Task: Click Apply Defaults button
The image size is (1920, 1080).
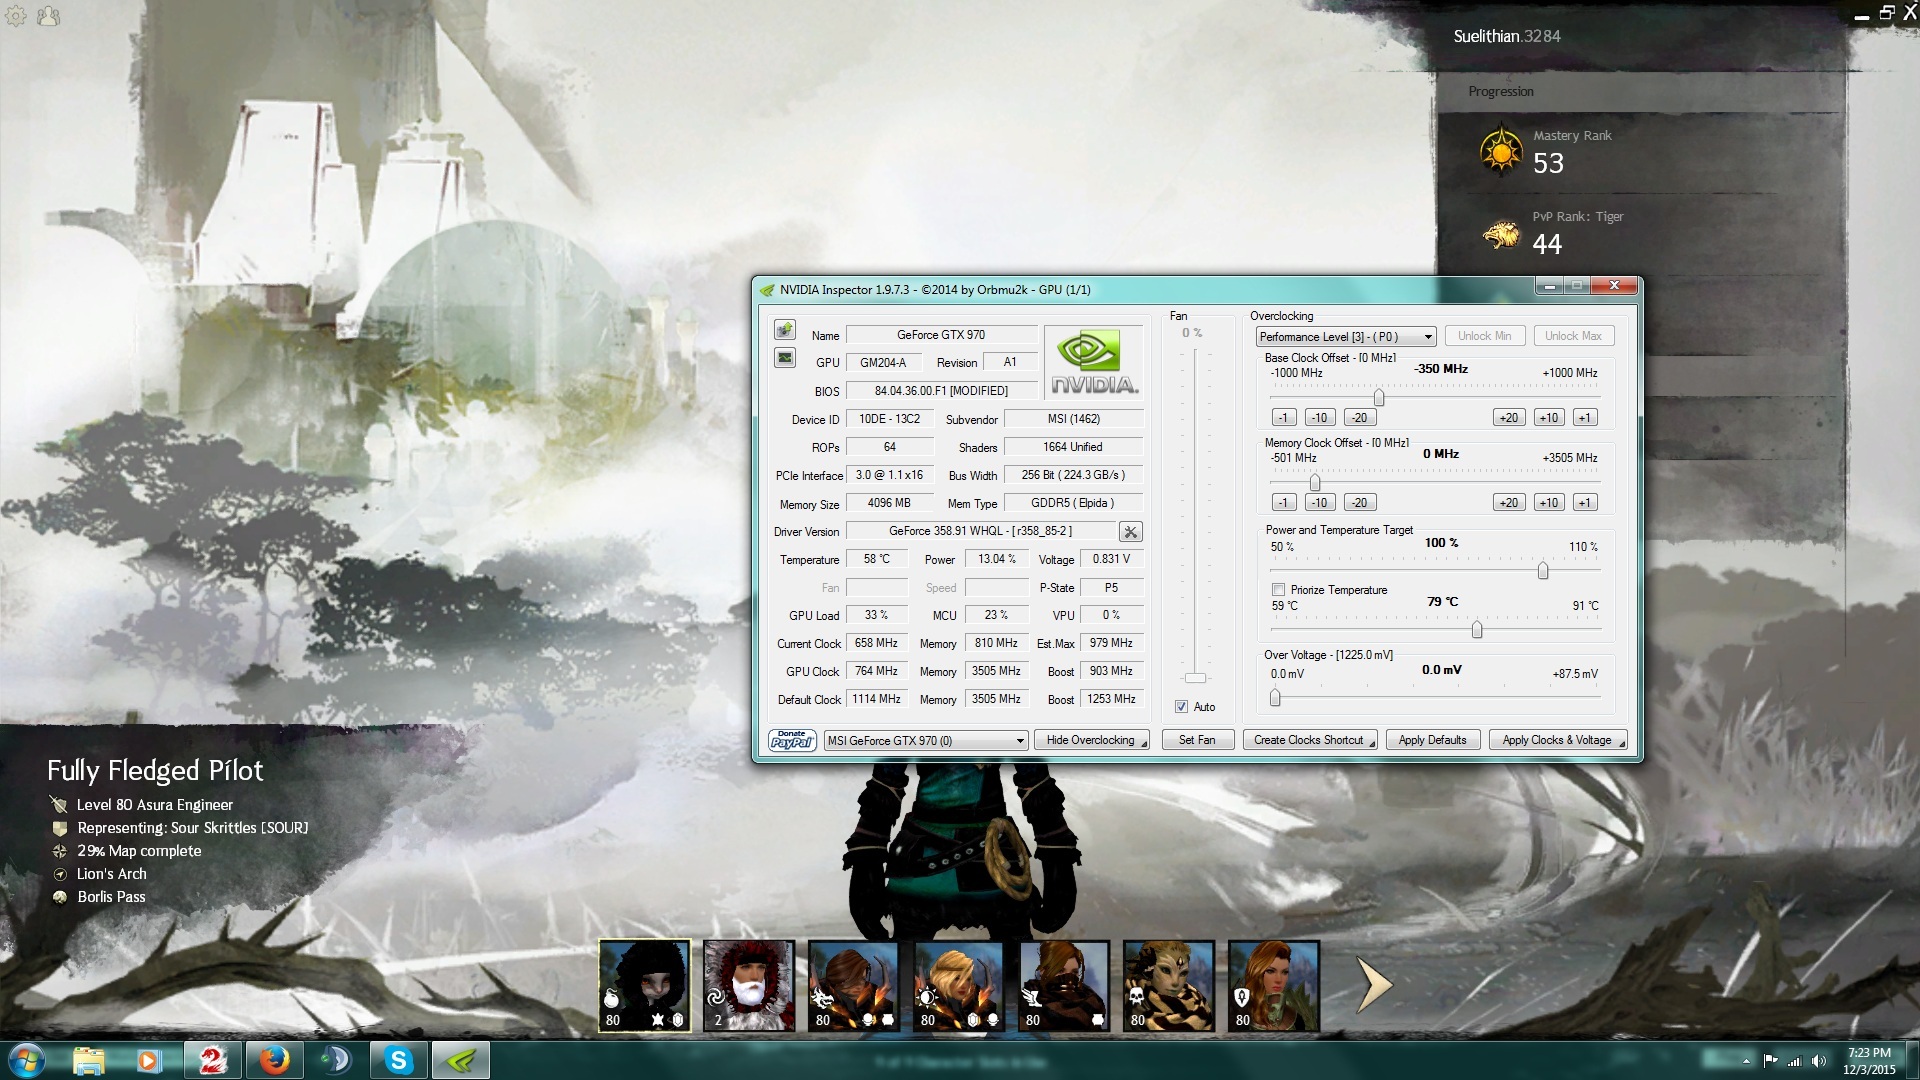Action: pos(1432,740)
